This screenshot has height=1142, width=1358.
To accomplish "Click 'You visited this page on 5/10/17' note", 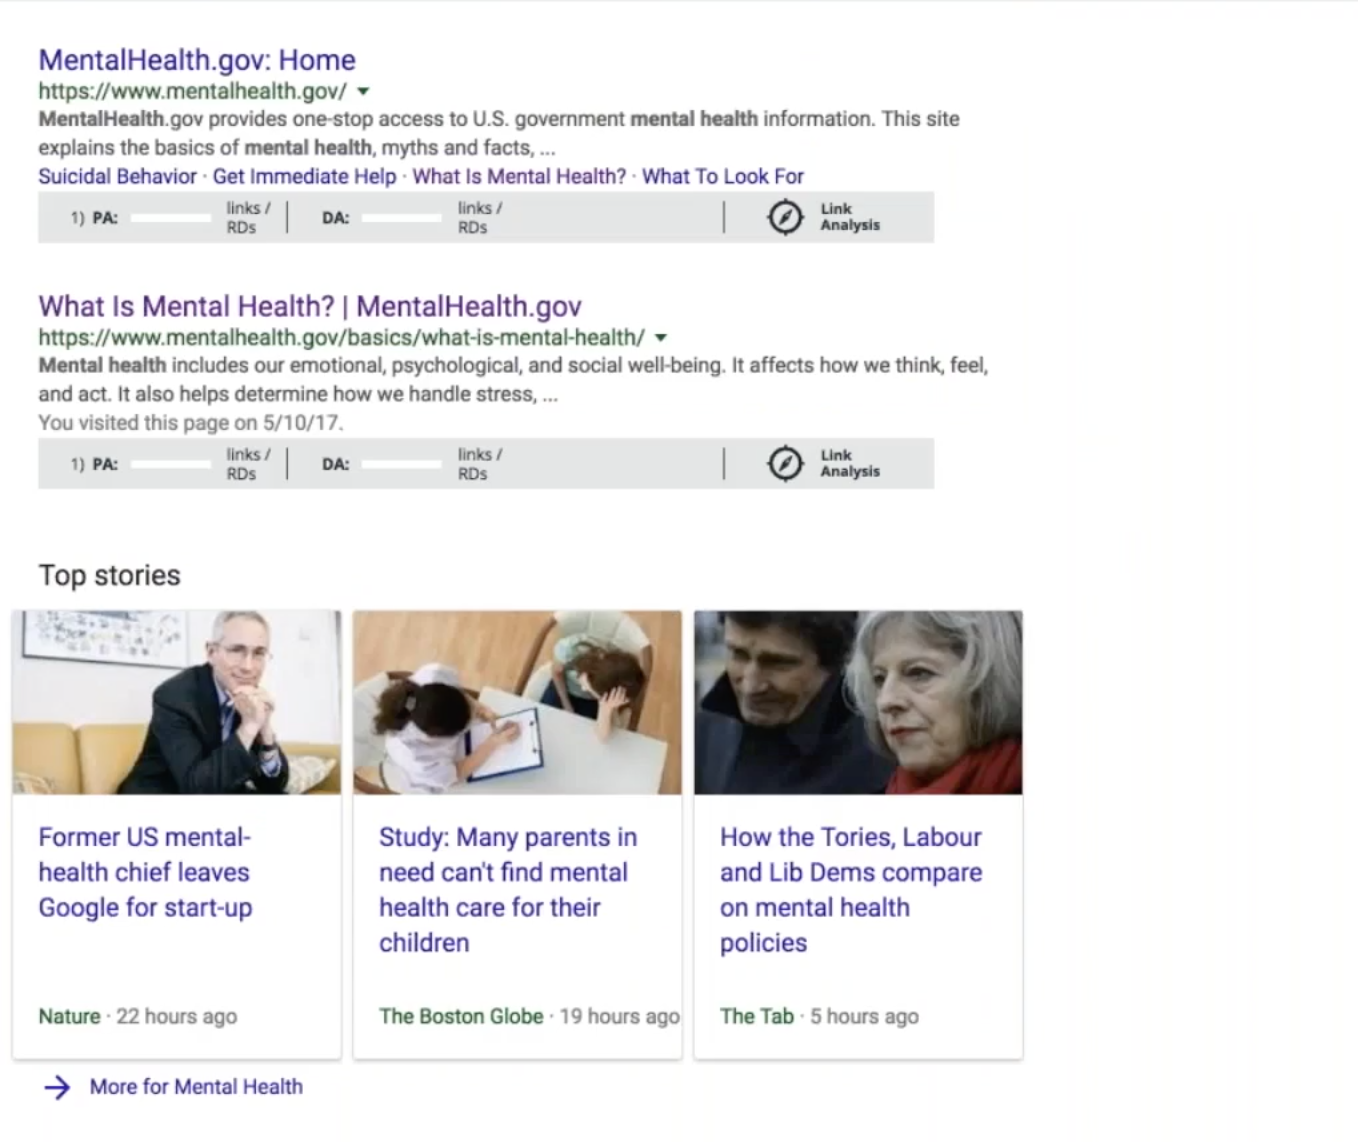I will click(191, 422).
